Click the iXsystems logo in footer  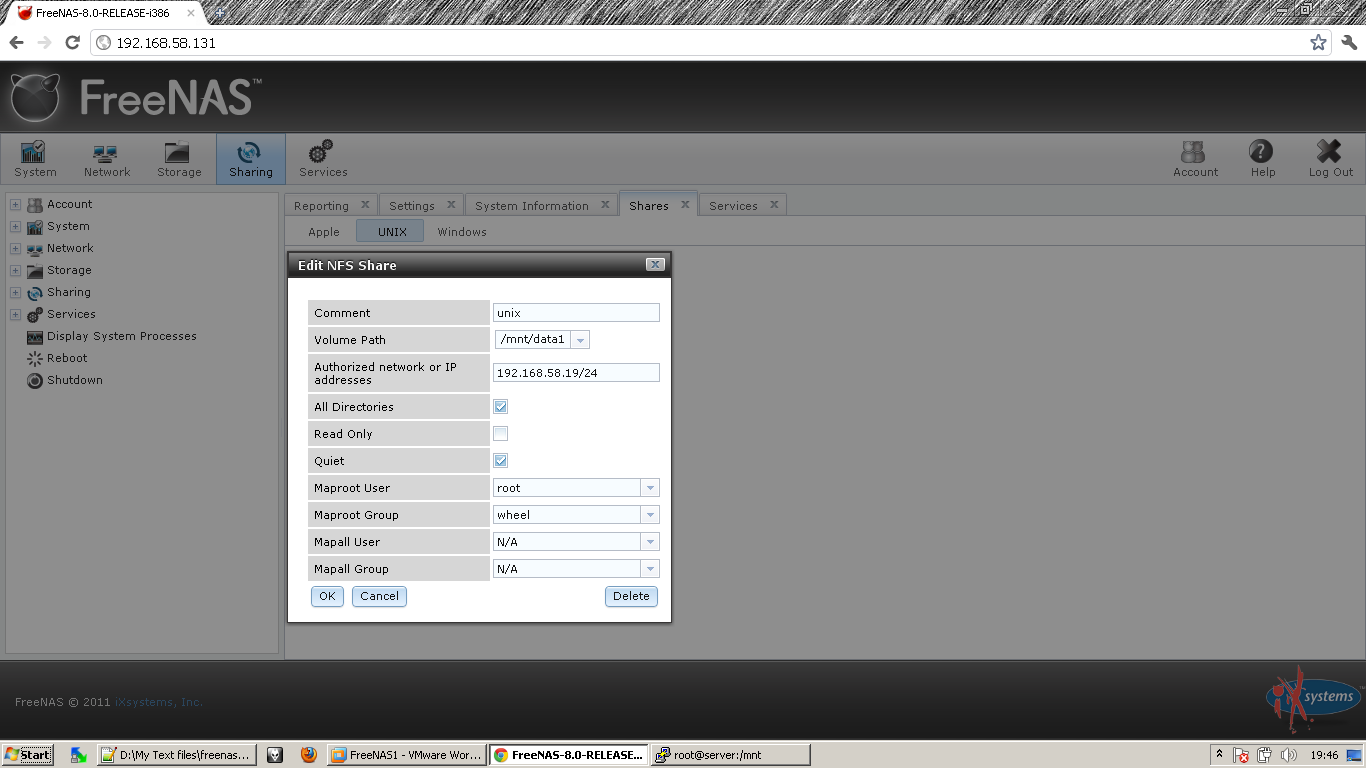tap(1312, 700)
